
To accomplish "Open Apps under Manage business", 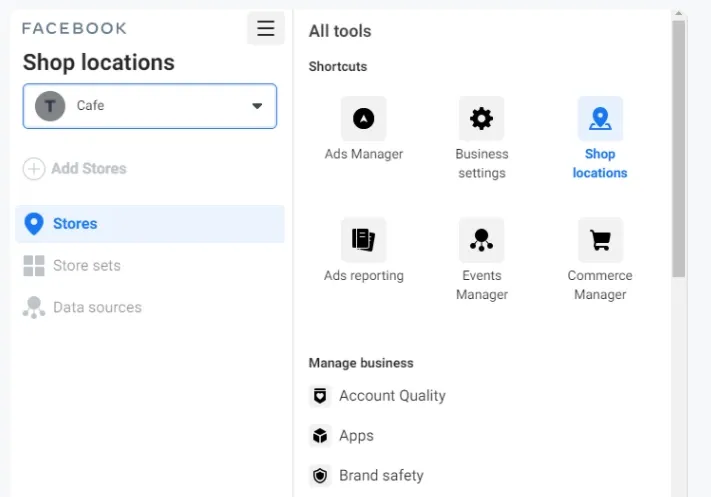I will (x=341, y=436).
